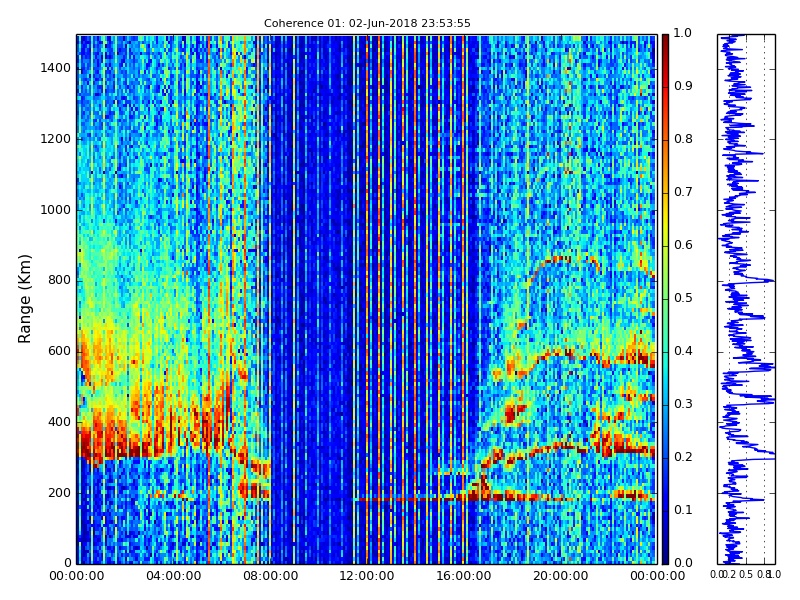
Task: Click the 08:00:00 time tick label
Action: click(x=270, y=576)
